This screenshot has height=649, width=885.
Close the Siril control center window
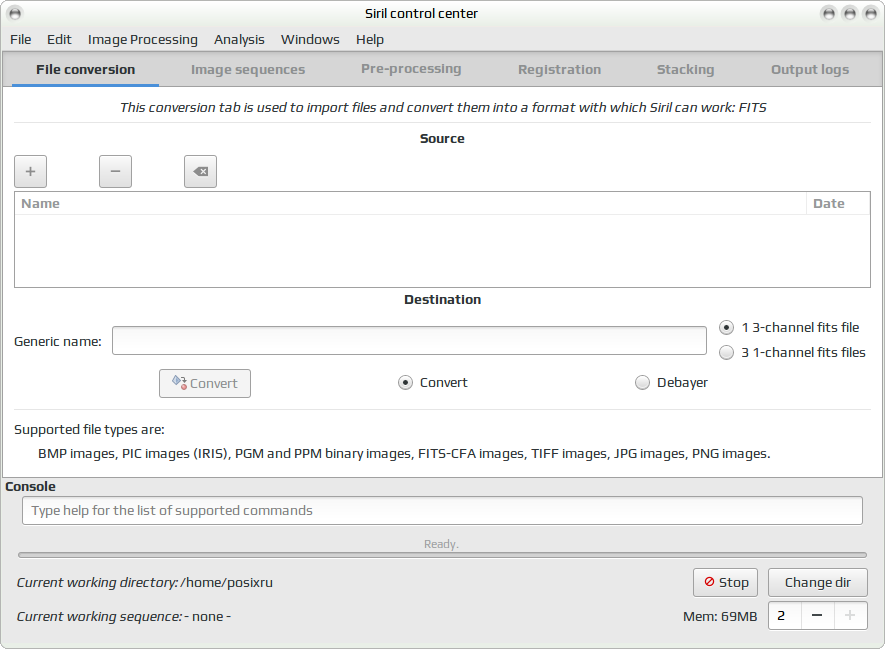point(870,13)
